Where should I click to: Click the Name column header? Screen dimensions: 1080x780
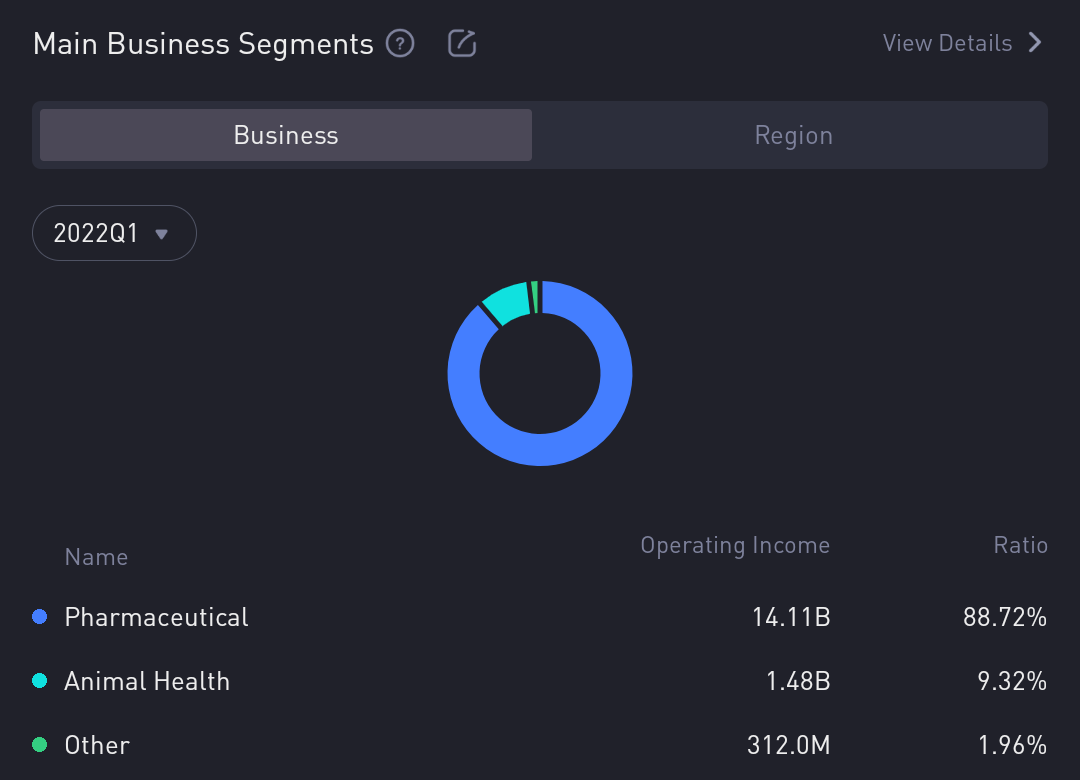[x=96, y=557]
